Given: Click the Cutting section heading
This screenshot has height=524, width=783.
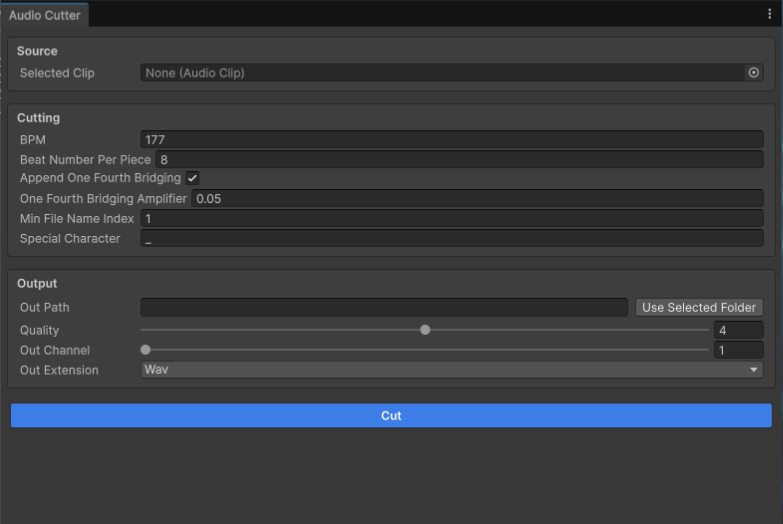Looking at the screenshot, I should [x=38, y=118].
